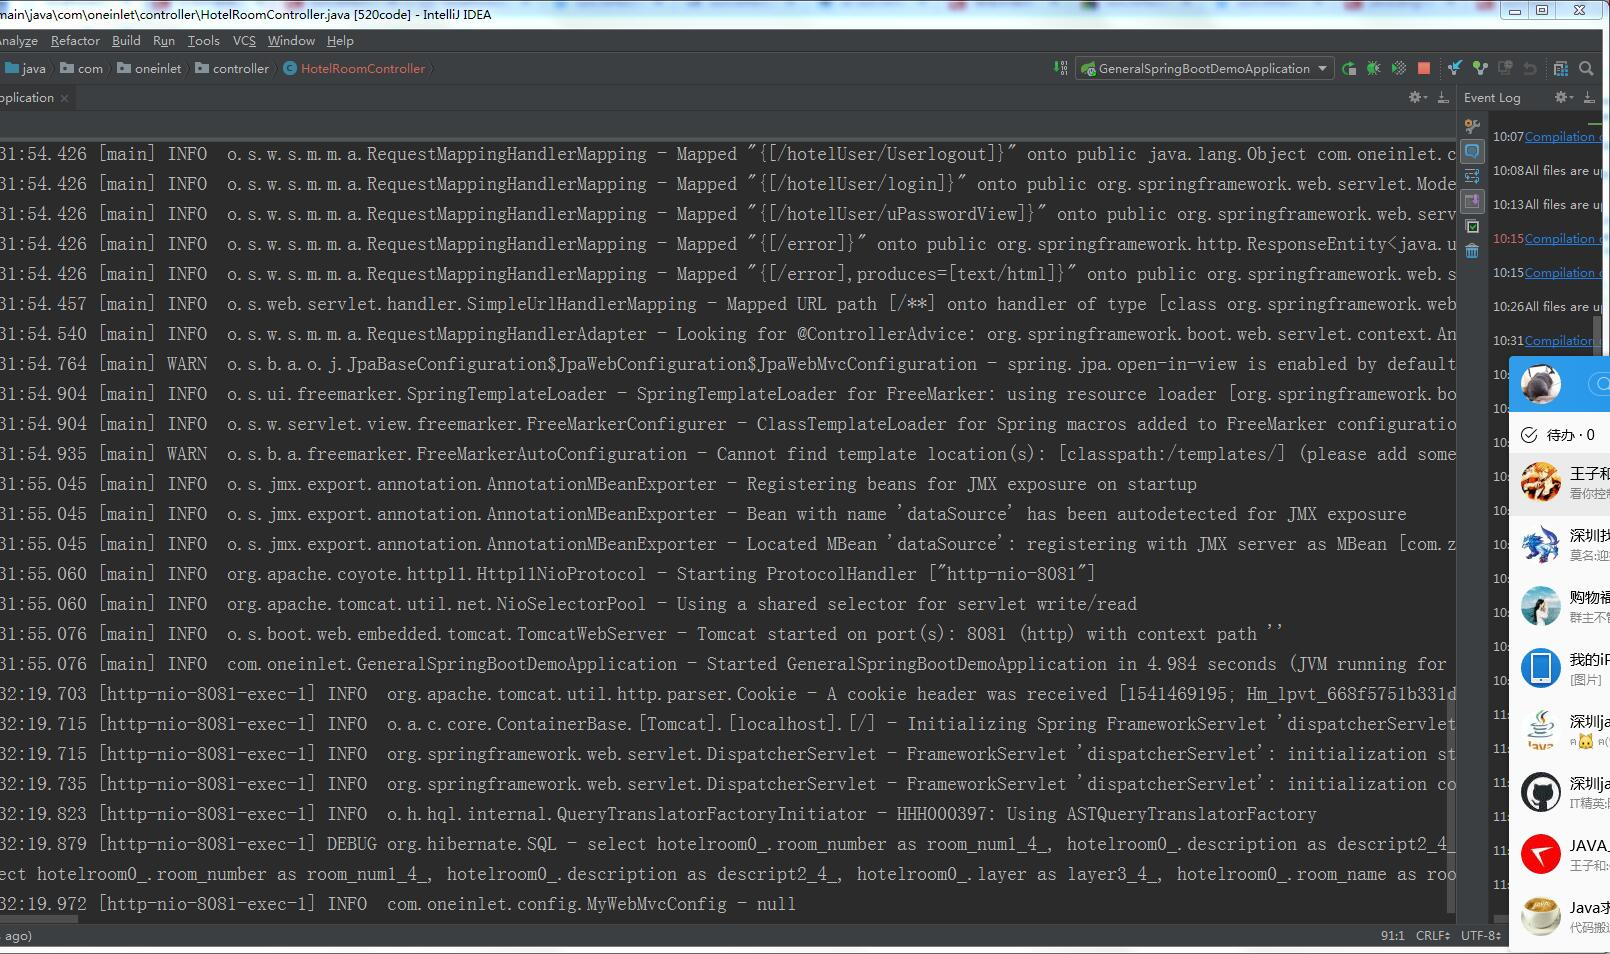
Task: Click the user avatar in the chat window
Action: tap(1541, 384)
